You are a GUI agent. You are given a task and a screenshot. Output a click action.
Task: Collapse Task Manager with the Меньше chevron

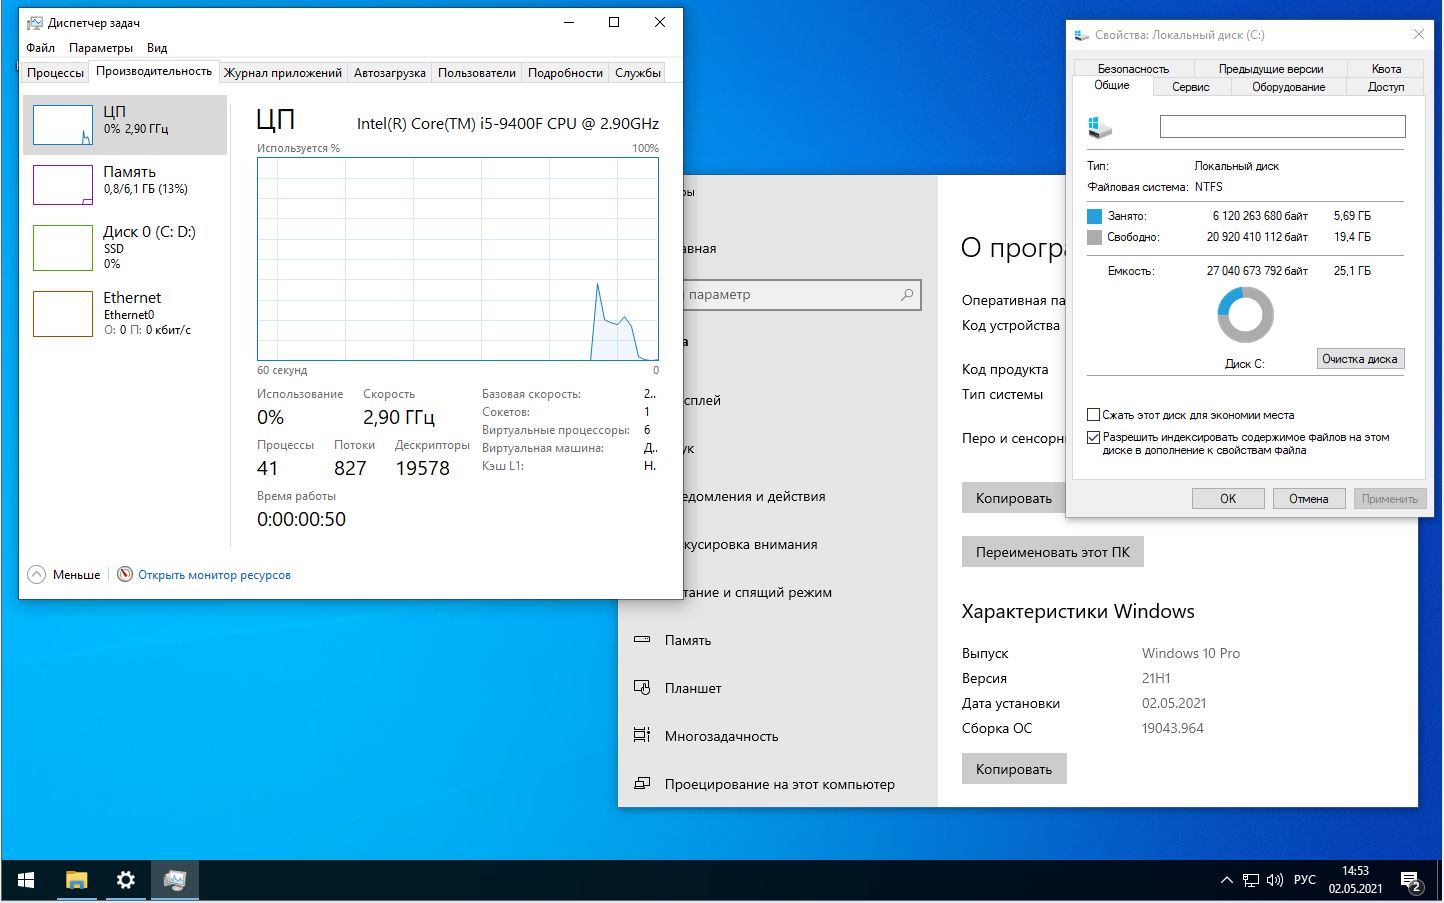tap(37, 574)
